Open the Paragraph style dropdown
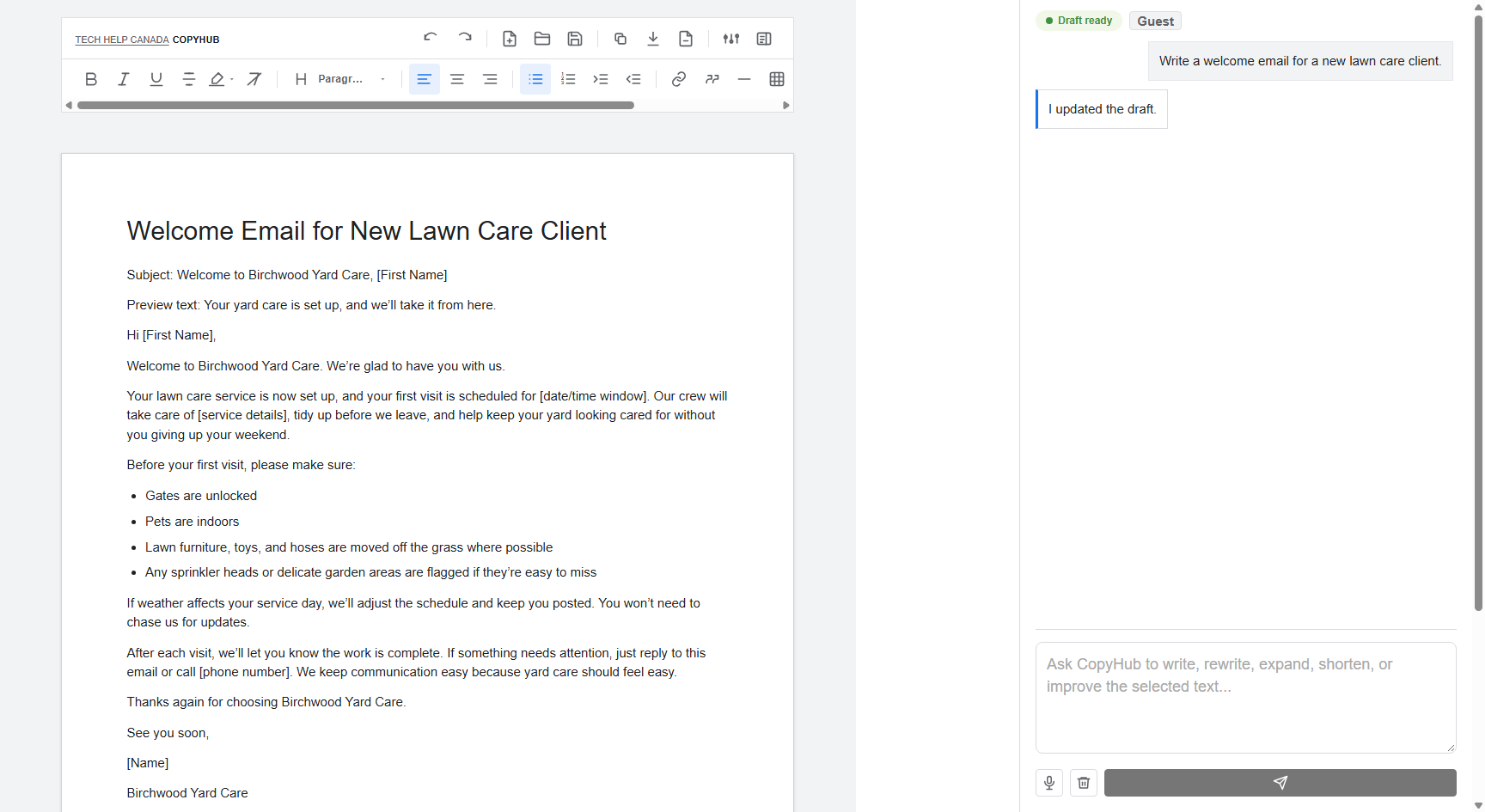The height and width of the screenshot is (812, 1485). pos(352,79)
